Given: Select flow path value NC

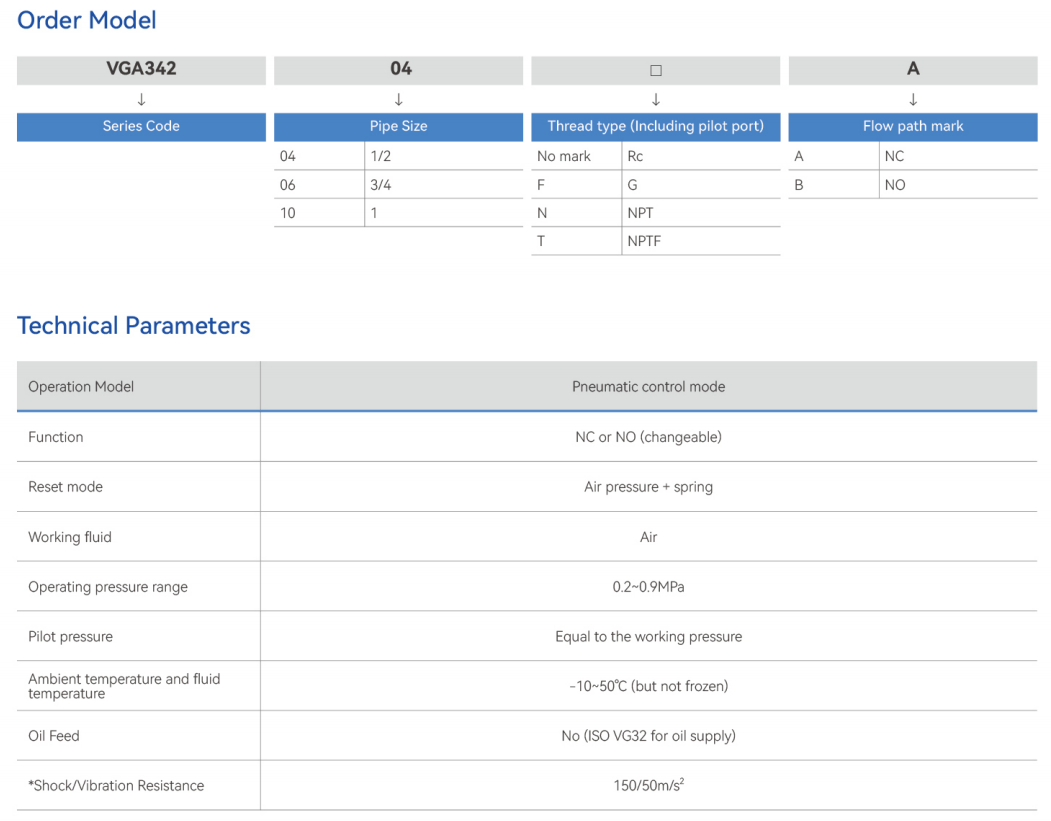Looking at the screenshot, I should (894, 156).
